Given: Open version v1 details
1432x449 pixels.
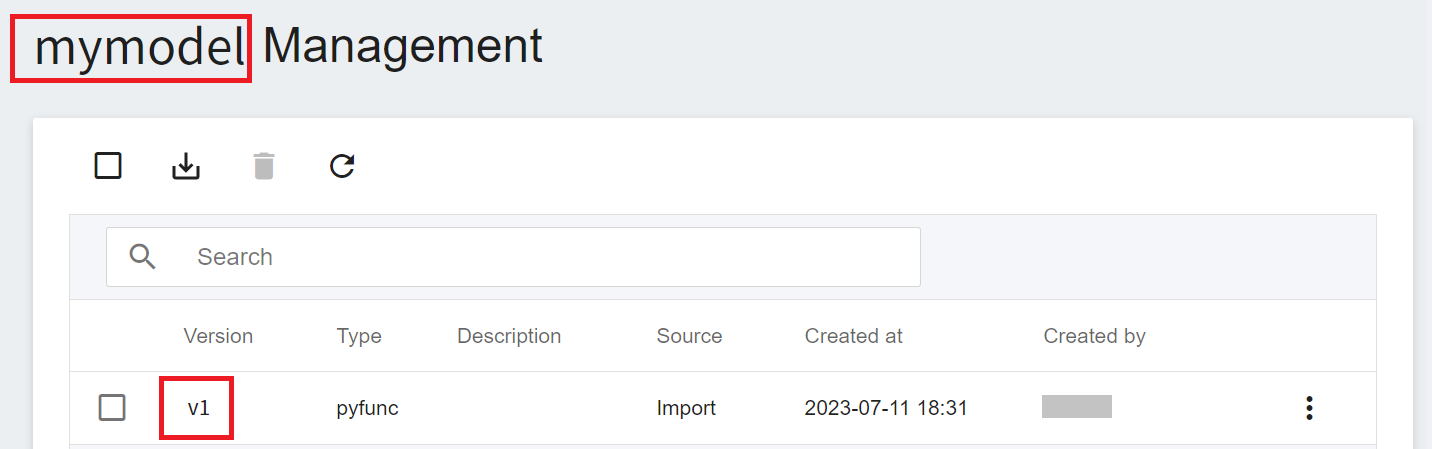Looking at the screenshot, I should [x=198, y=408].
